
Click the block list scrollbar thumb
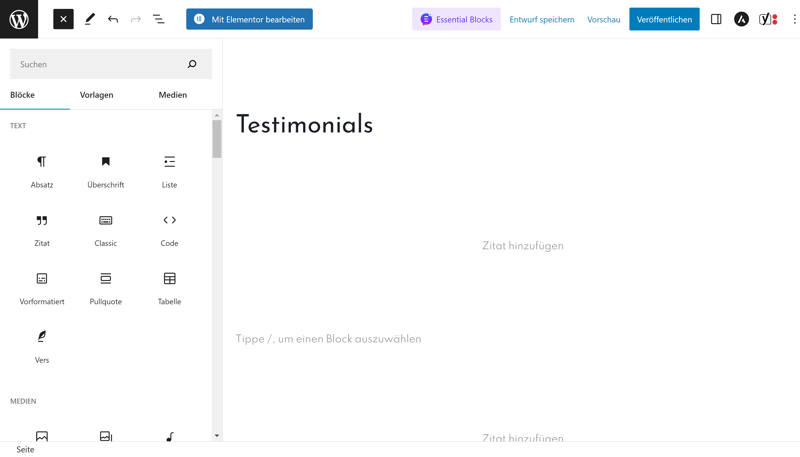pyautogui.click(x=217, y=139)
